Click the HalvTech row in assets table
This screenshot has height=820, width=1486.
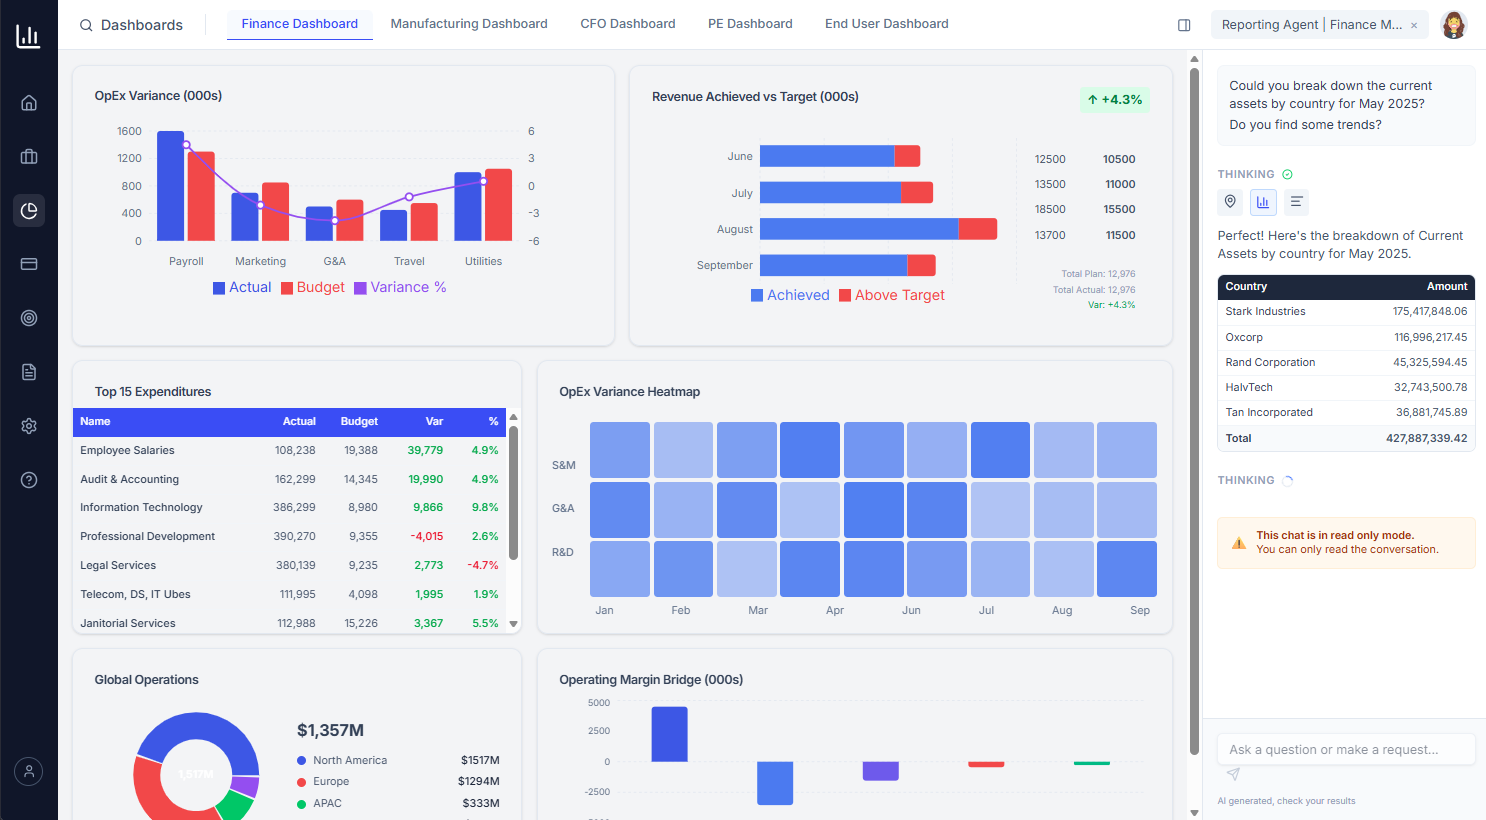pos(1346,388)
